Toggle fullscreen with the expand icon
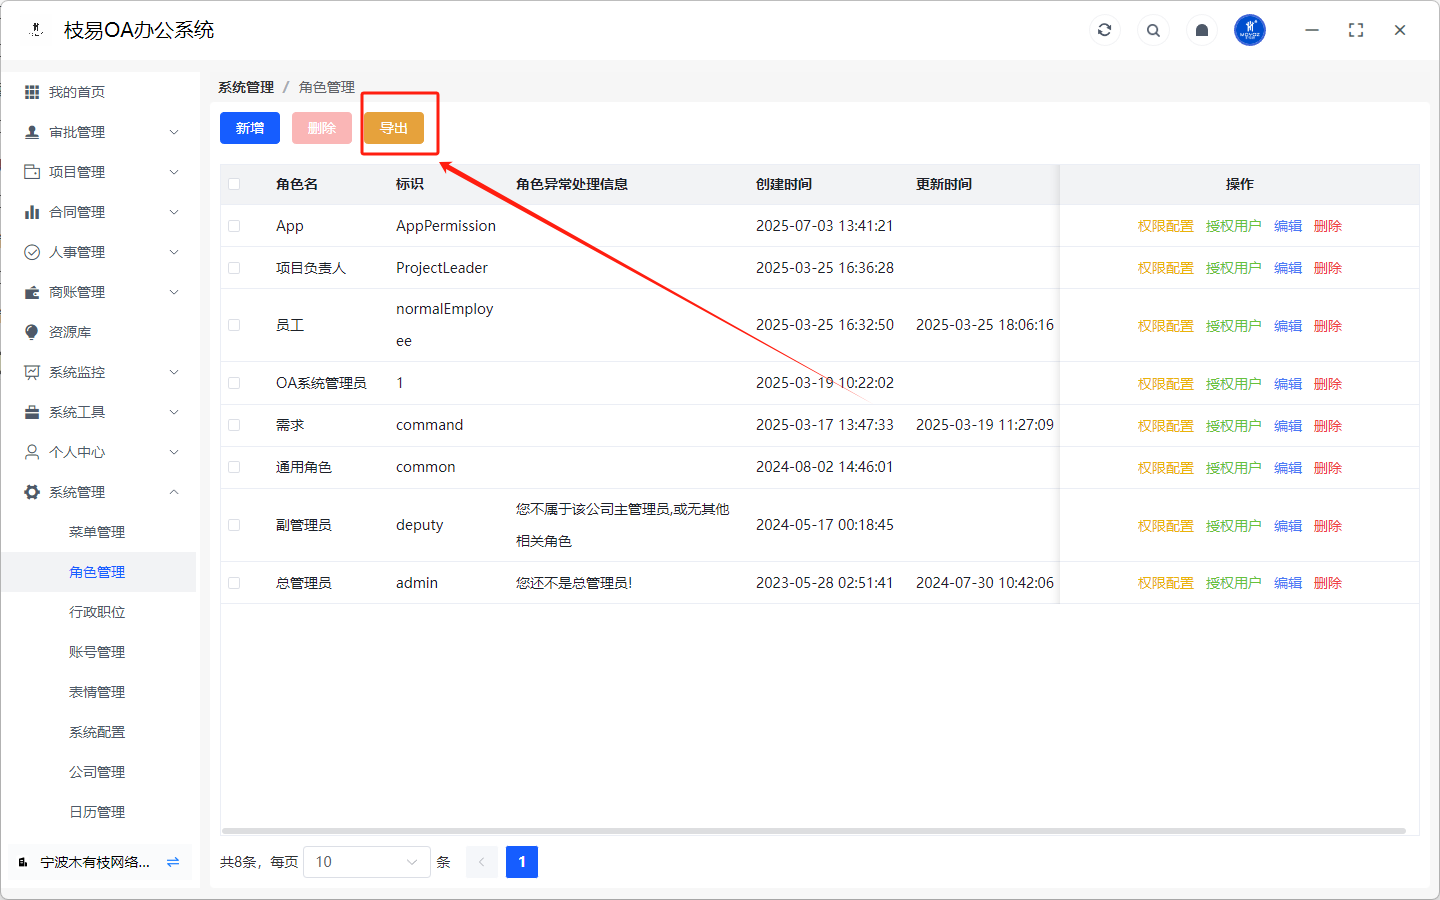 pyautogui.click(x=1356, y=30)
